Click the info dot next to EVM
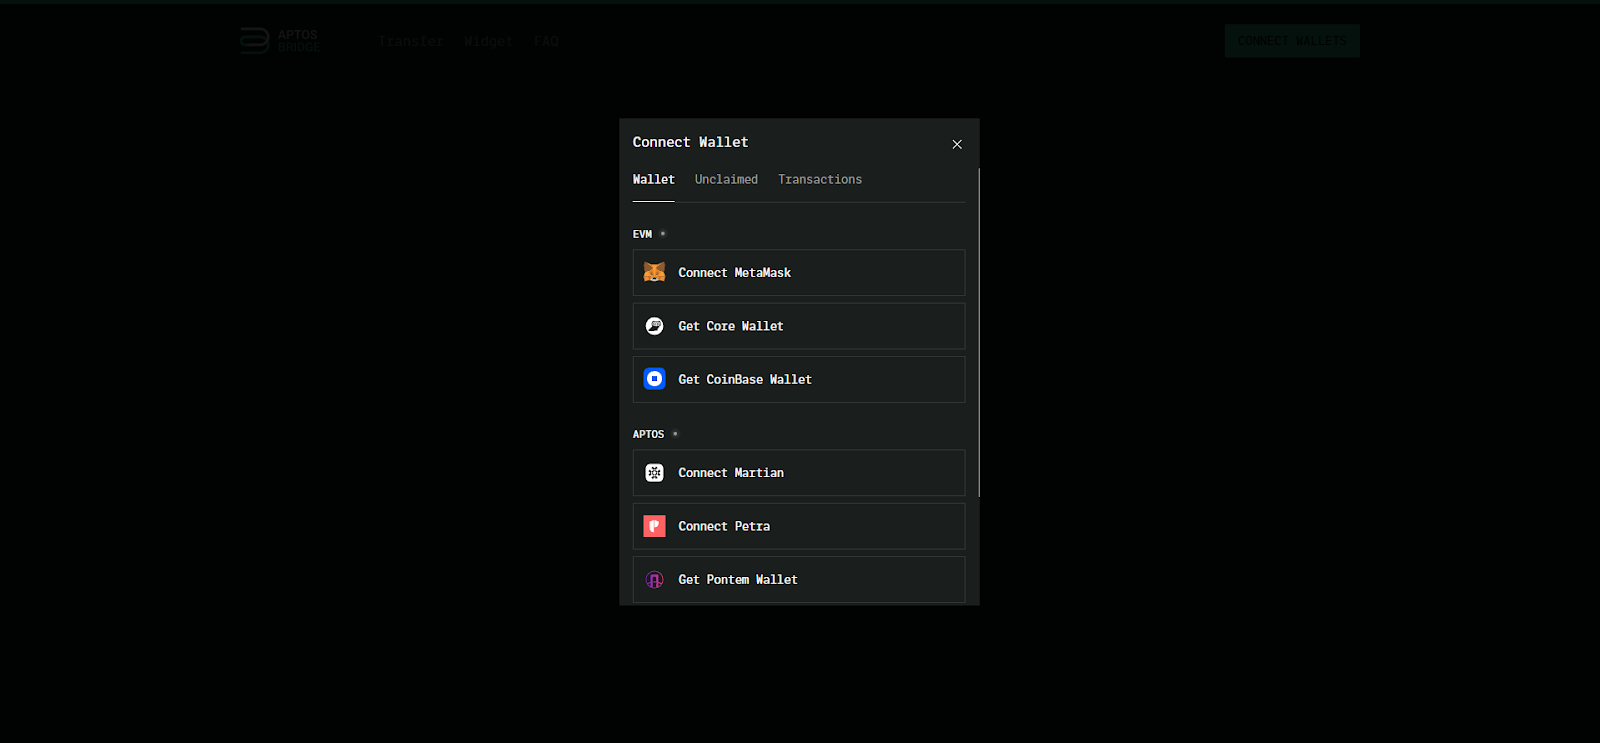Screen dimensions: 1600x743 pyautogui.click(x=663, y=234)
